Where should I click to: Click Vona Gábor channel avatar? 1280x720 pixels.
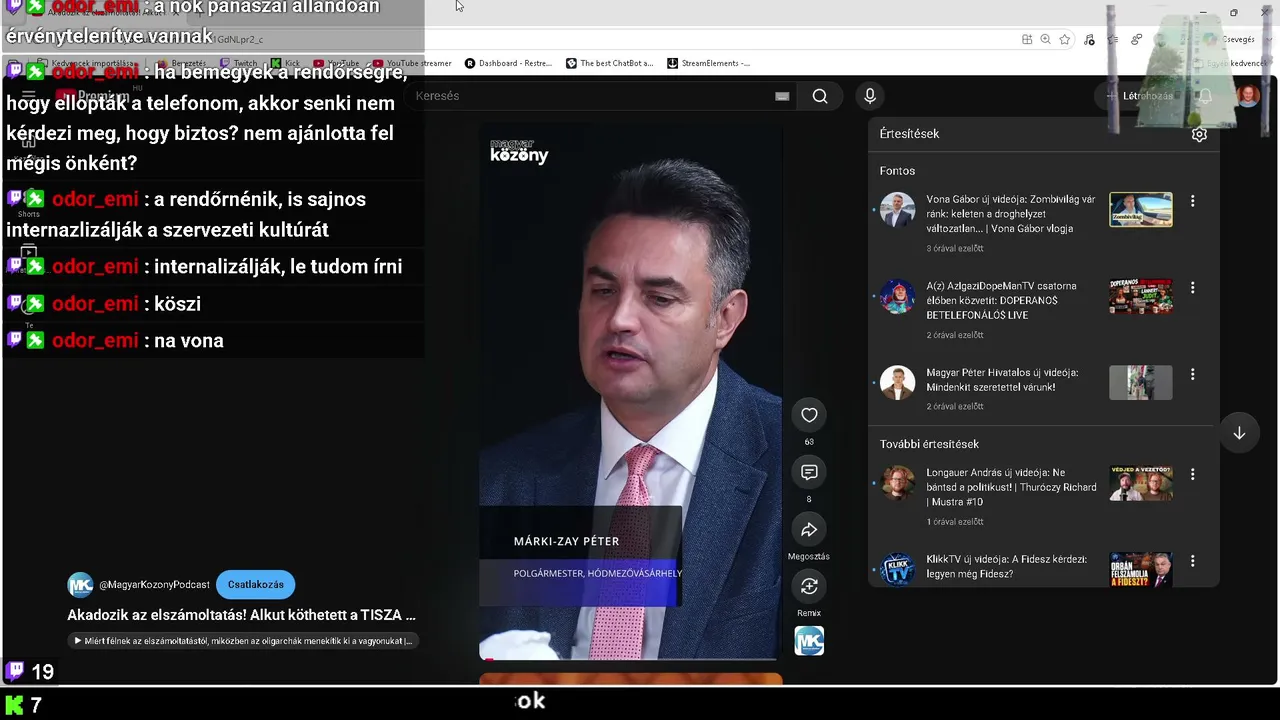(897, 210)
